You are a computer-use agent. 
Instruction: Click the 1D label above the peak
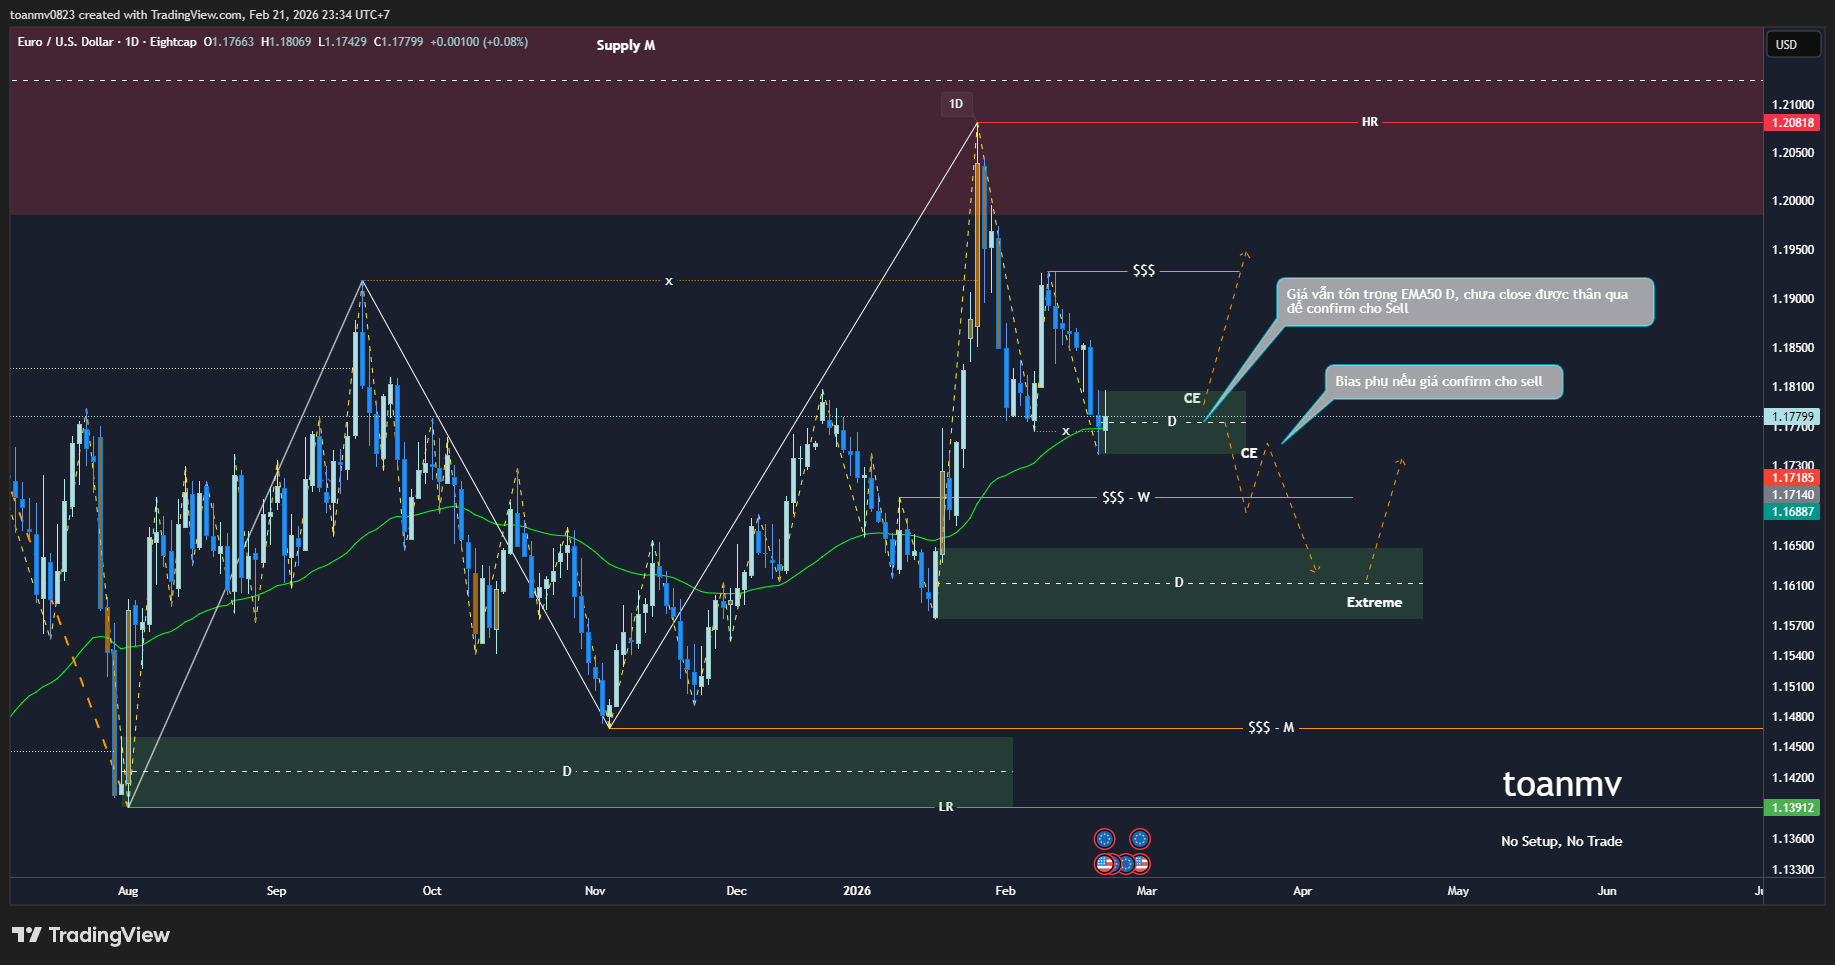(x=956, y=104)
